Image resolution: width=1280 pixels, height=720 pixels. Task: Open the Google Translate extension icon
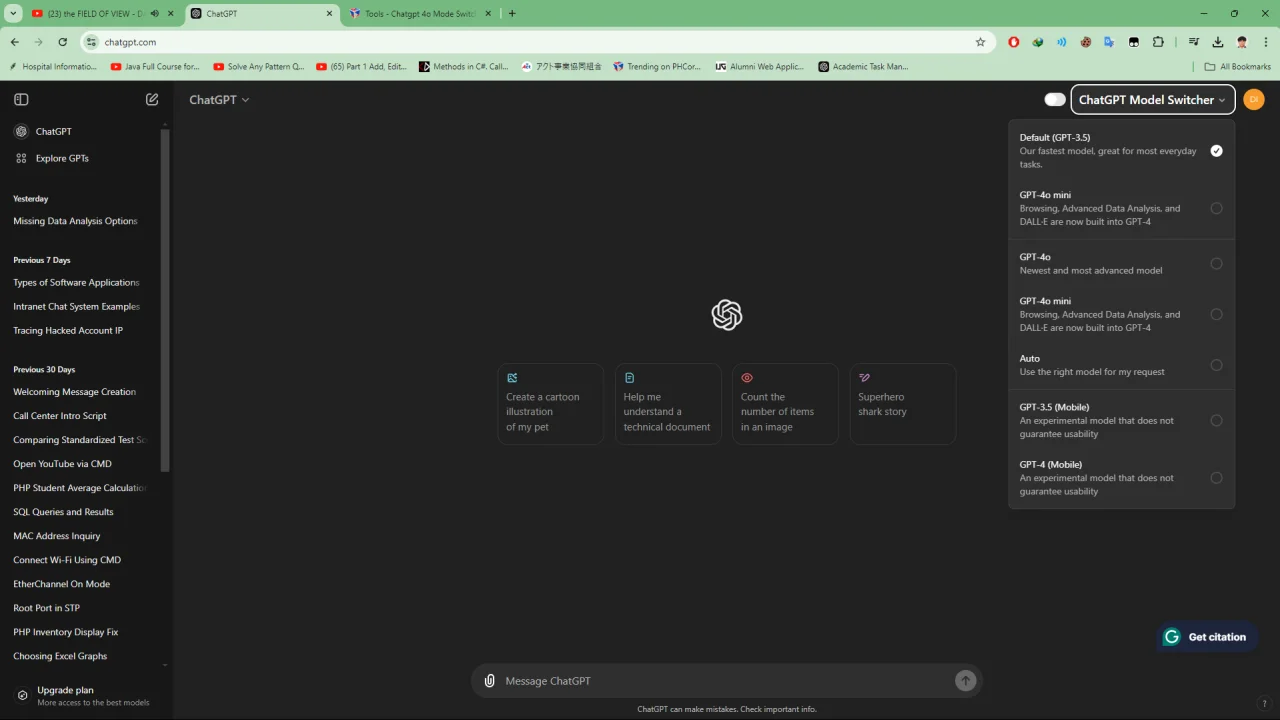[1109, 42]
